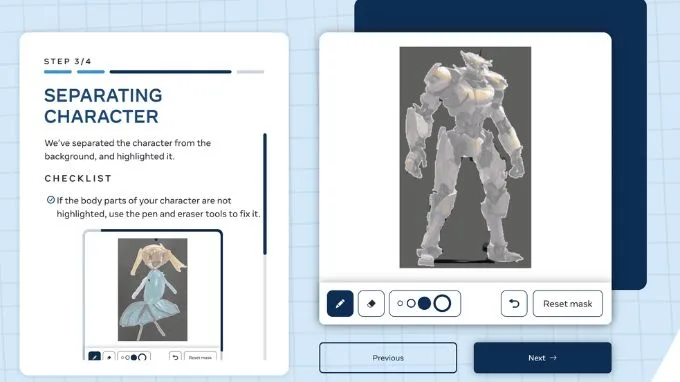Click Reset mask button
680x382 pixels.
[x=568, y=304]
